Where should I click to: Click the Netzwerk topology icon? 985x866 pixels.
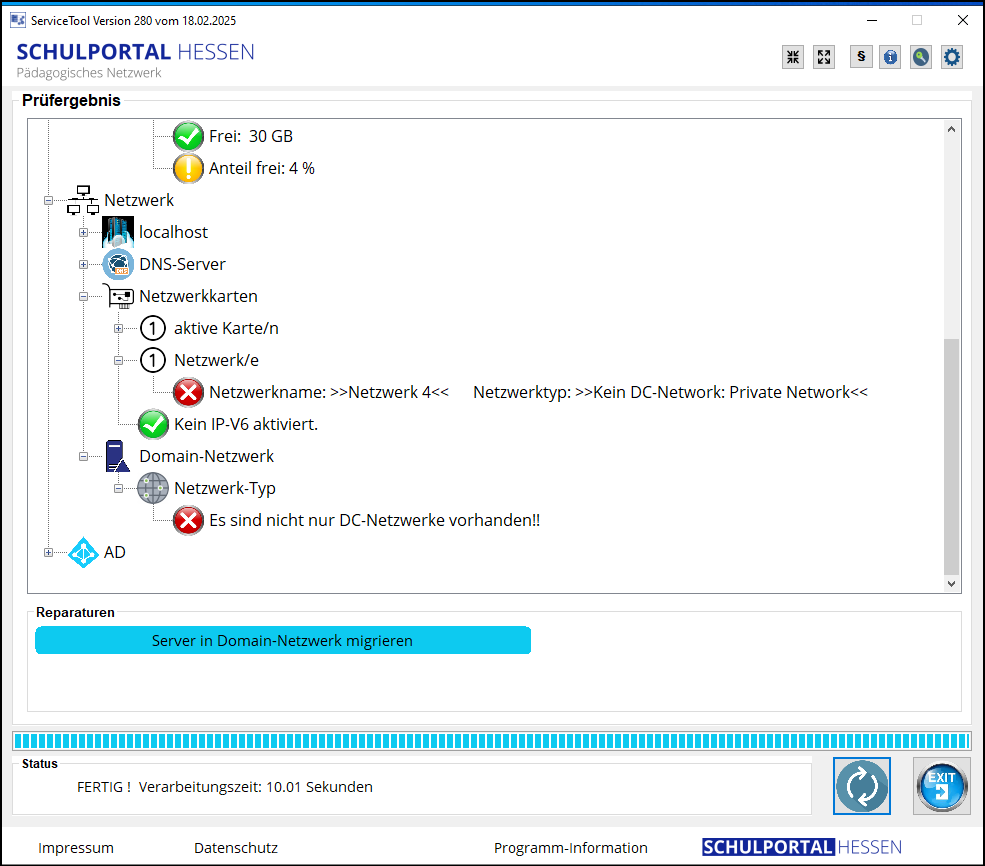click(x=83, y=200)
